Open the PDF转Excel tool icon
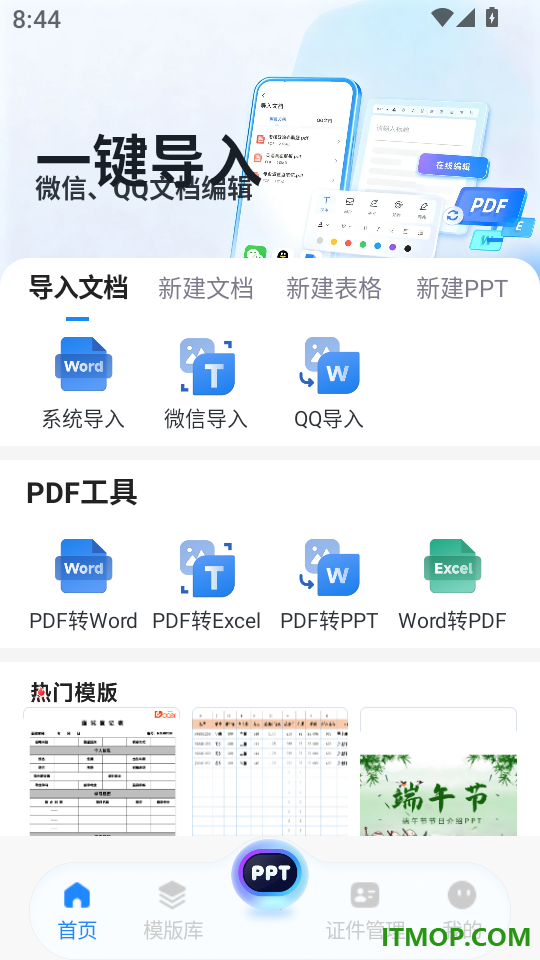The image size is (540, 960). tap(206, 568)
